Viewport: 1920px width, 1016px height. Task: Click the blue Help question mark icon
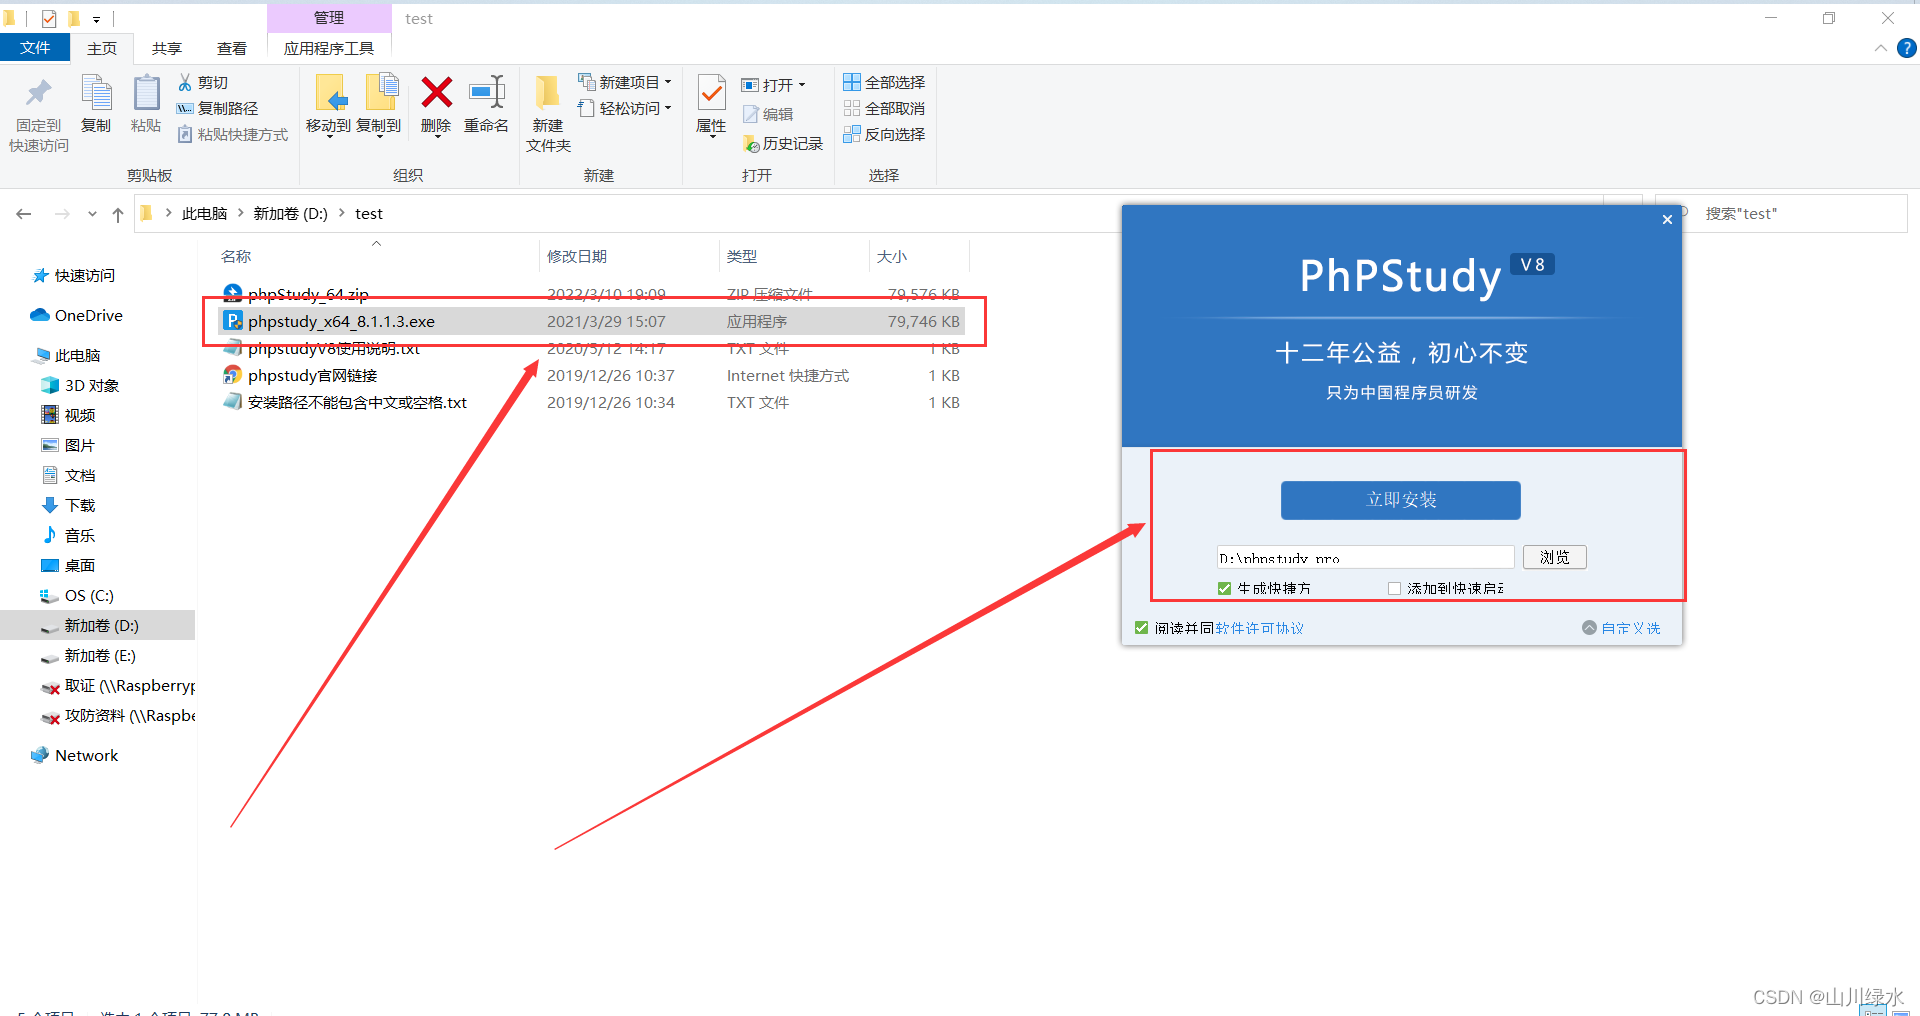pyautogui.click(x=1907, y=48)
